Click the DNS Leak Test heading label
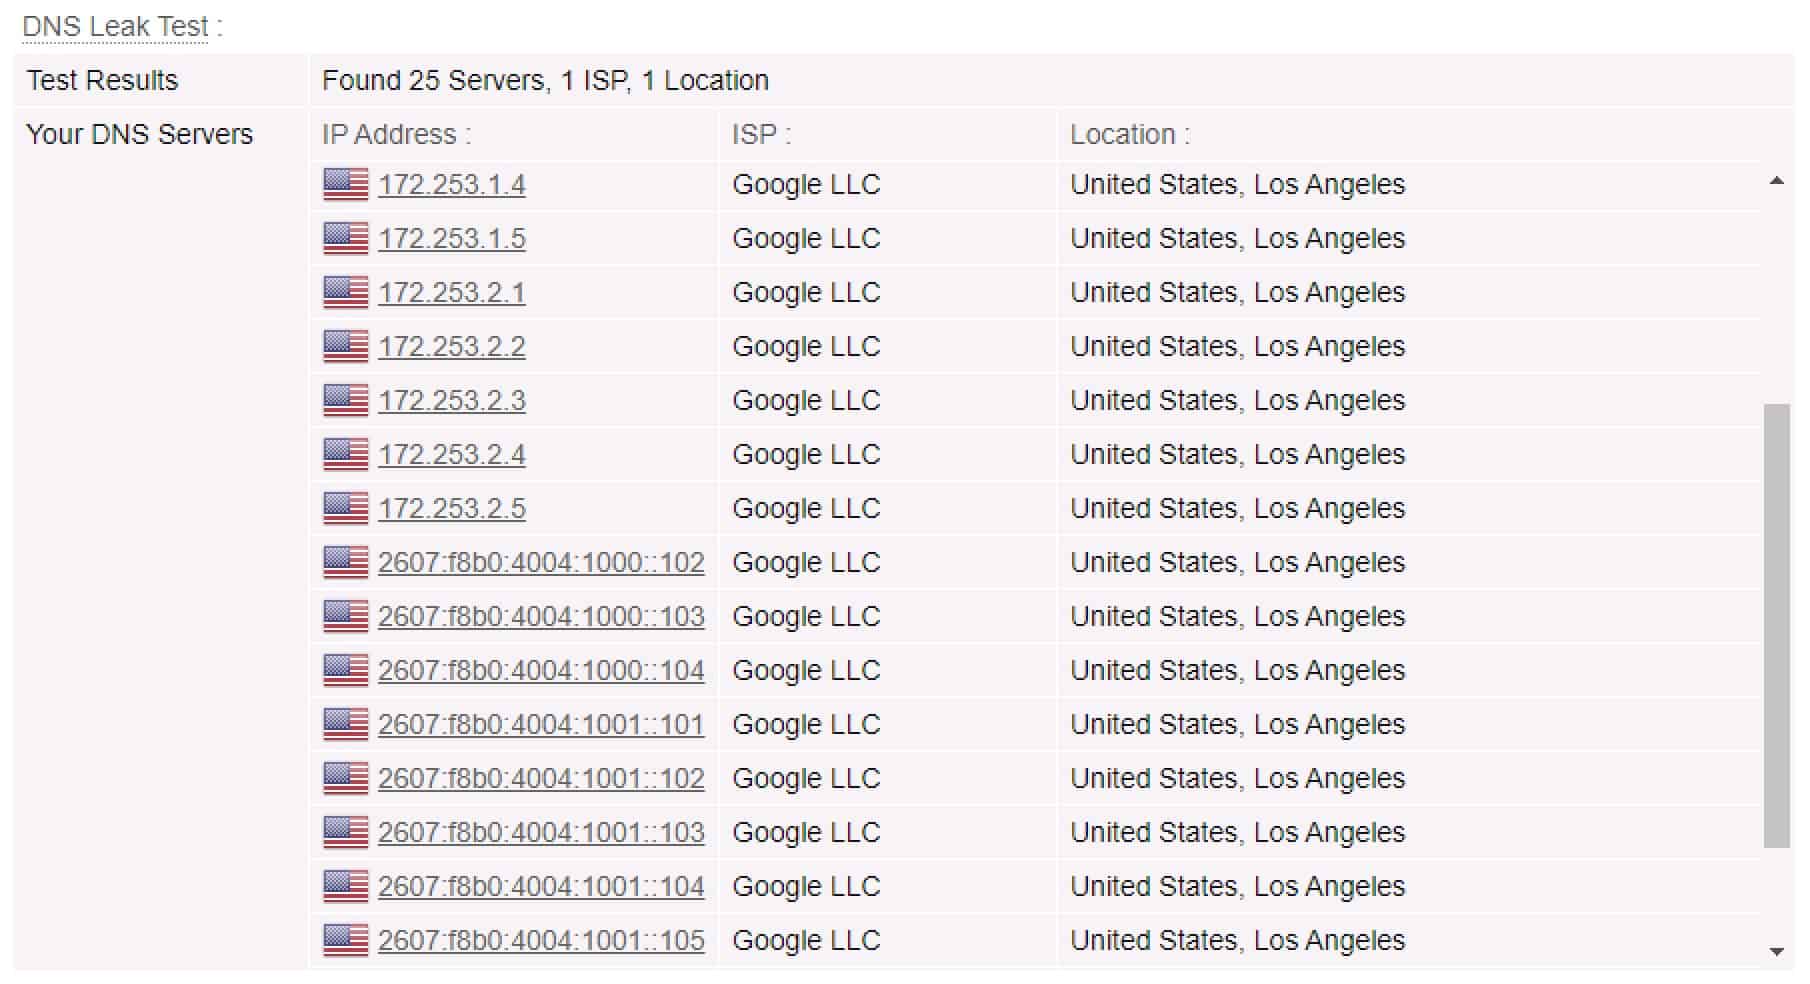 coord(116,26)
